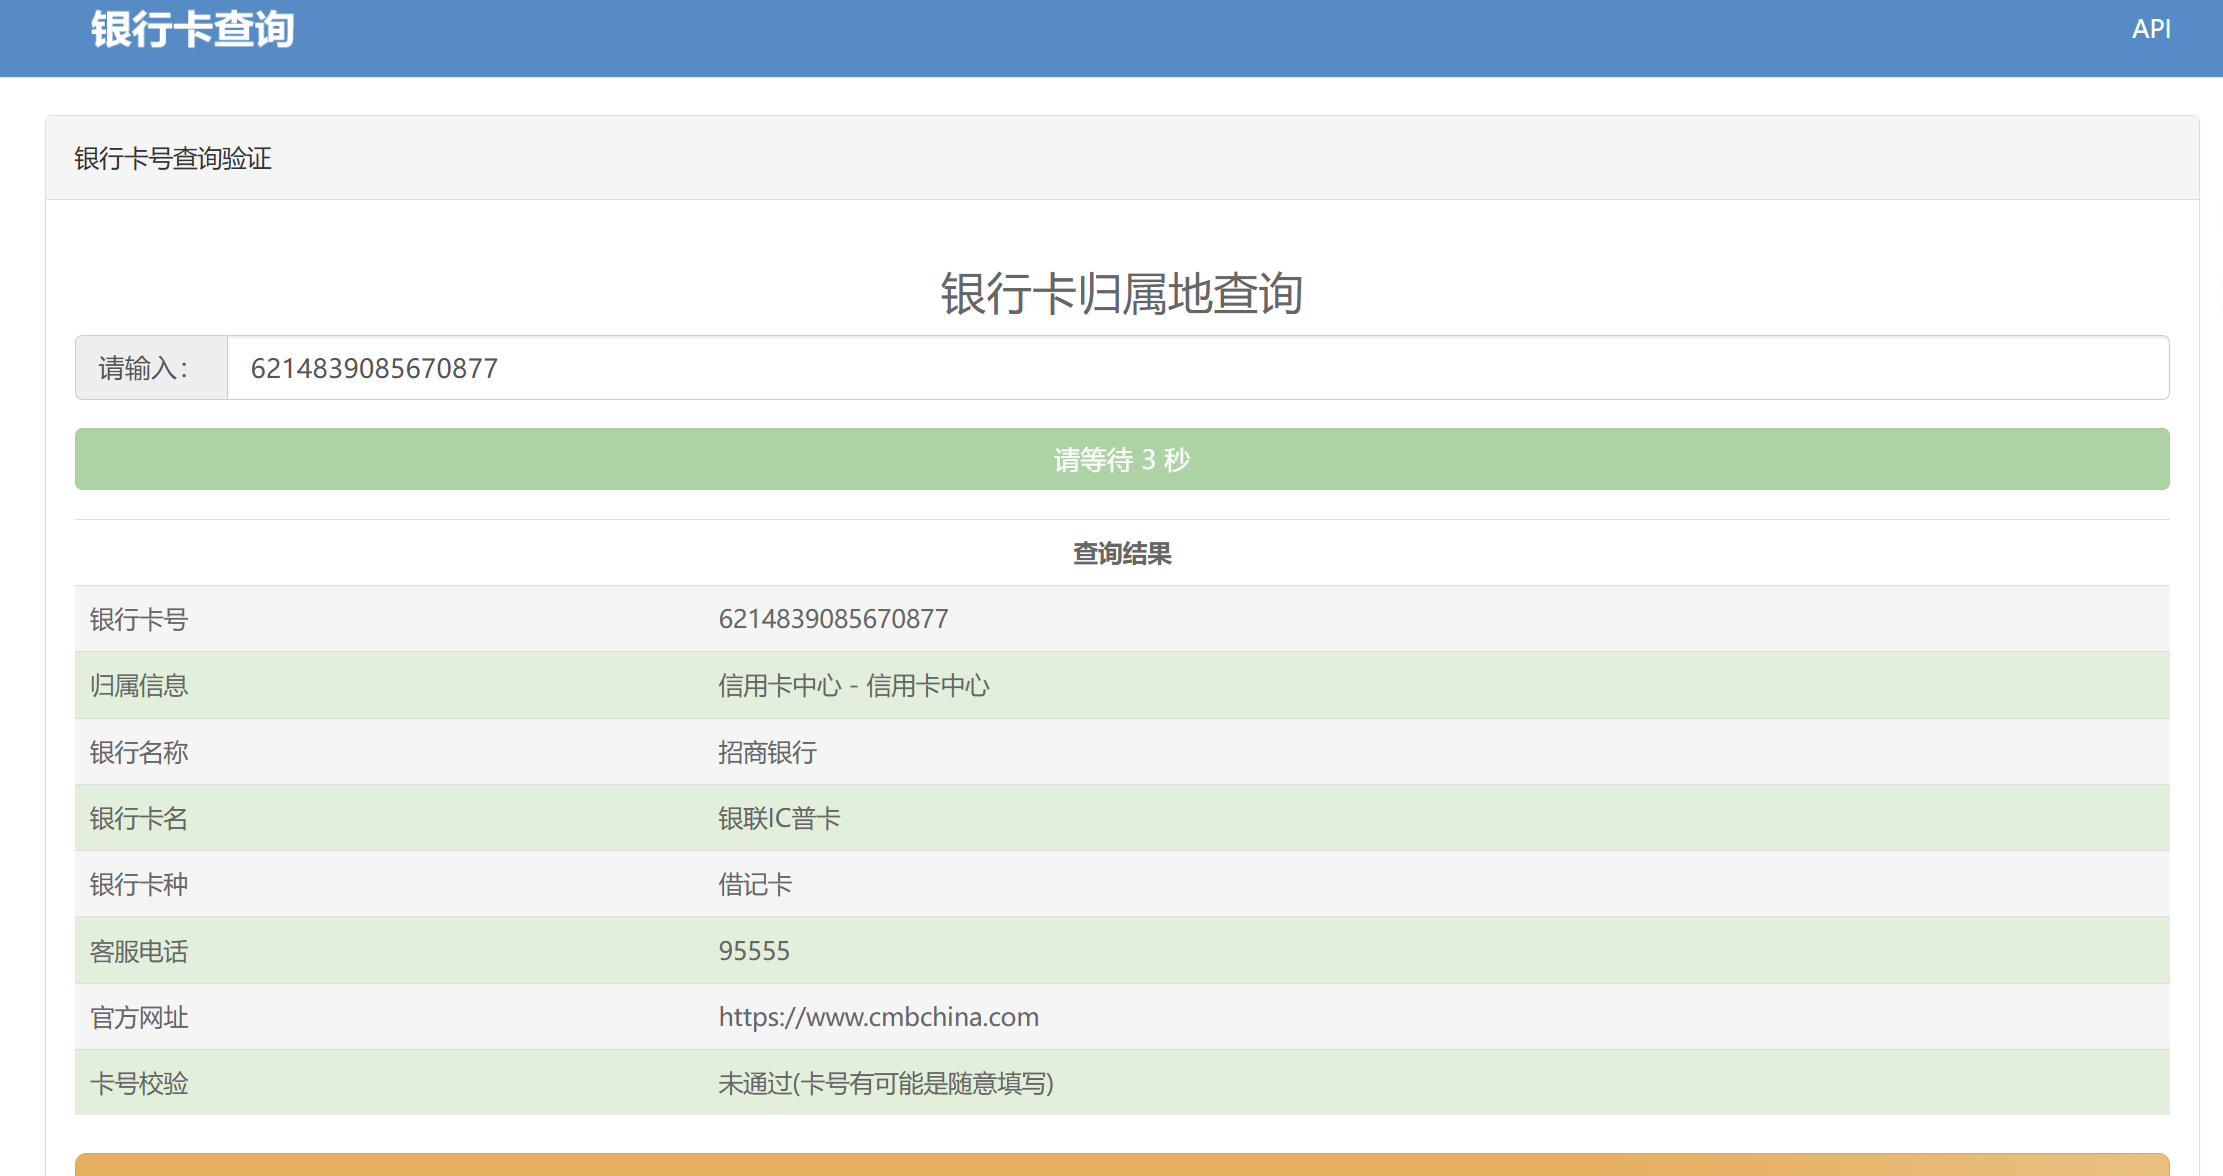Click the 招商银行 bank name value

tap(767, 752)
